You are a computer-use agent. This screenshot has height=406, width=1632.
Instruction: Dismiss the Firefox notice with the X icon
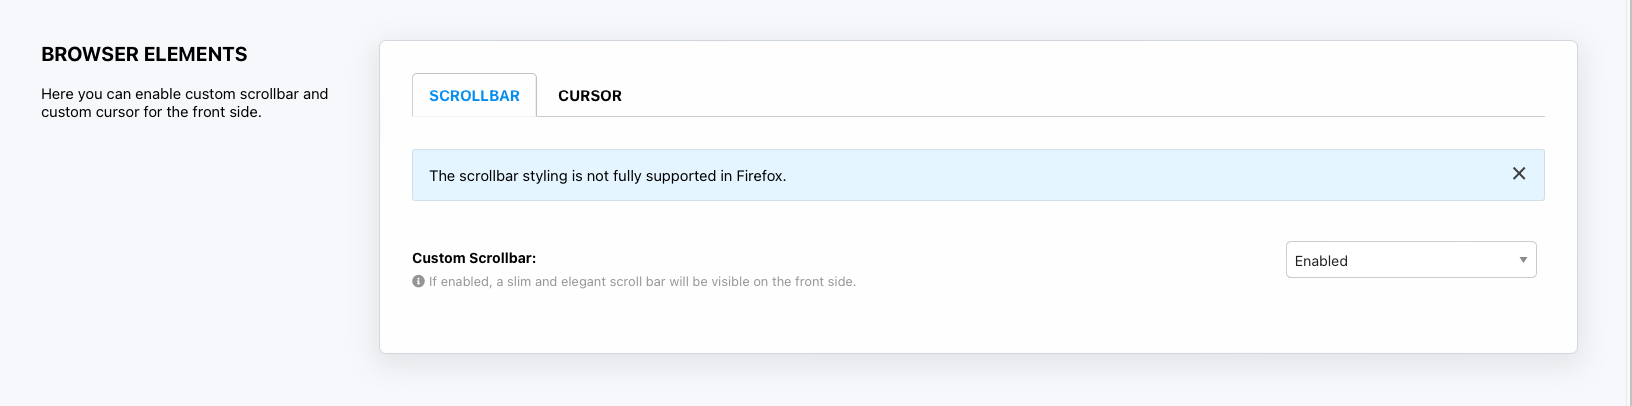[x=1518, y=174]
